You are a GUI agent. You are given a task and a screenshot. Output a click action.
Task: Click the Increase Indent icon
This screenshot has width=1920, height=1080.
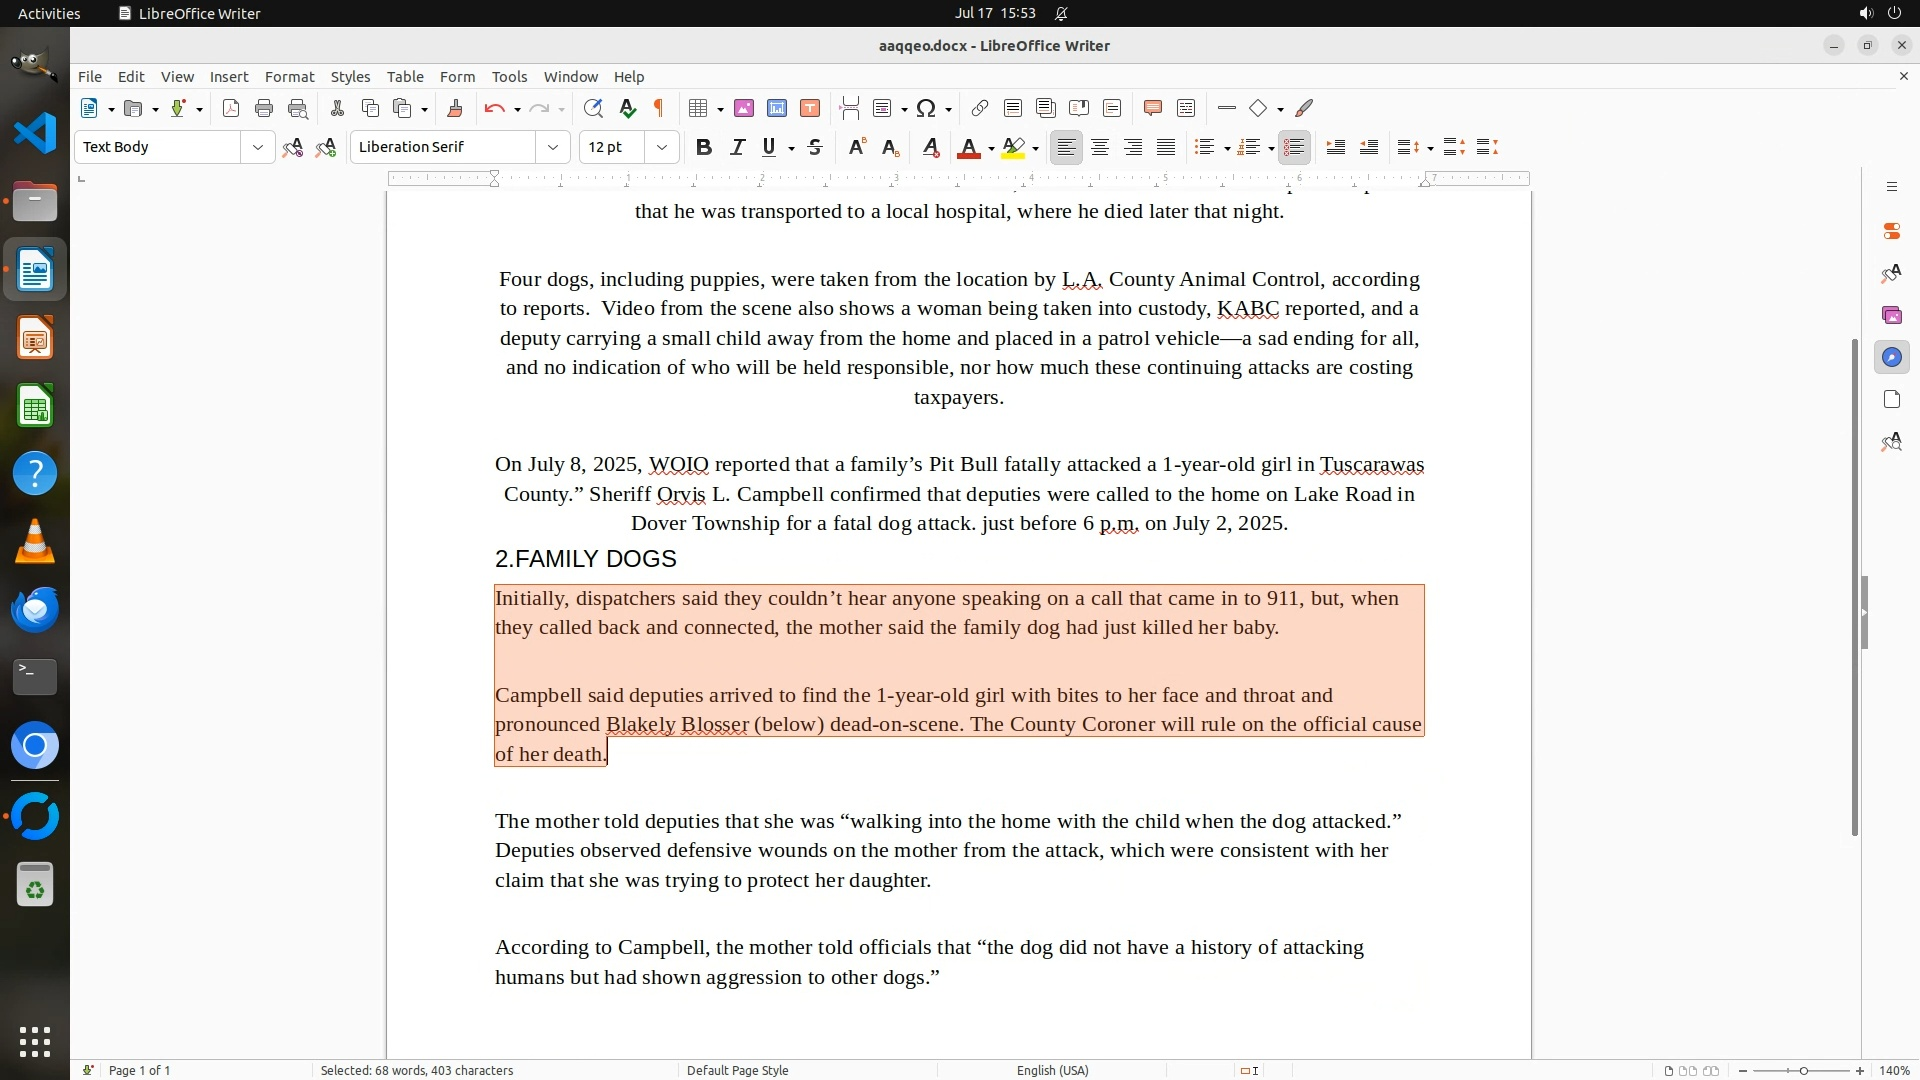click(x=1335, y=147)
